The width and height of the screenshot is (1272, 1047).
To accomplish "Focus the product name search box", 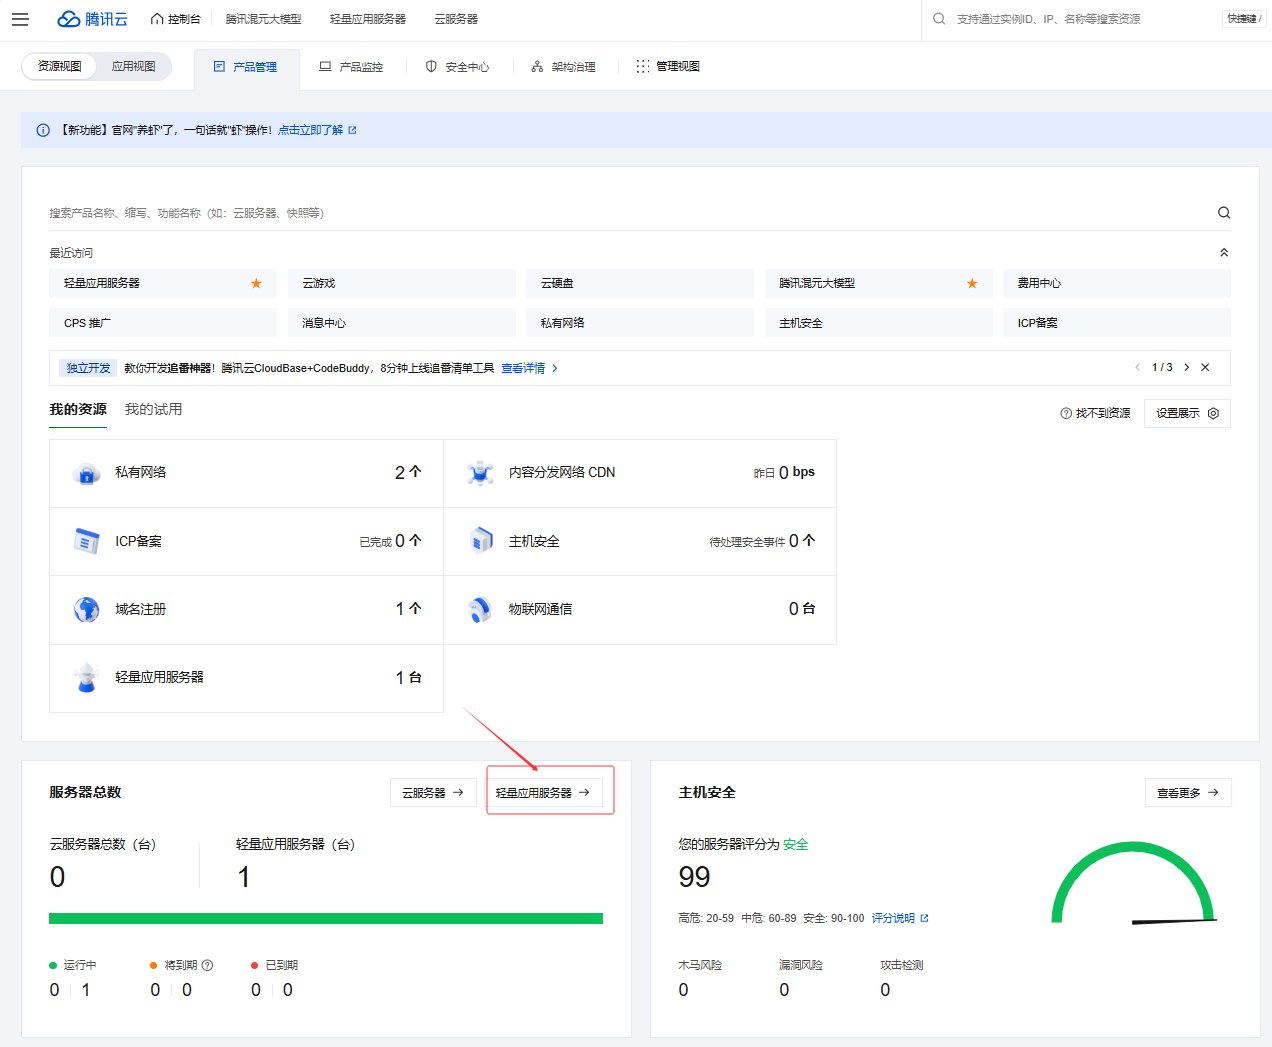I will tap(630, 213).
